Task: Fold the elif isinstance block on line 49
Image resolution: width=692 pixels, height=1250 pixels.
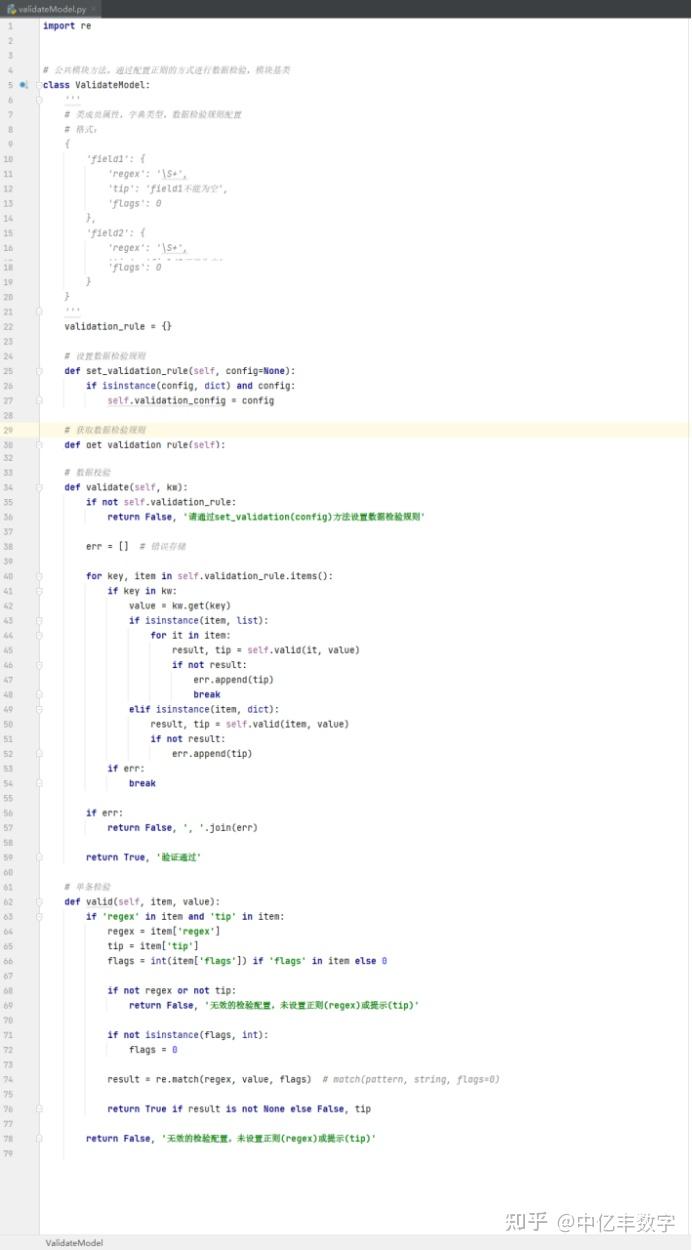Action: (40, 709)
